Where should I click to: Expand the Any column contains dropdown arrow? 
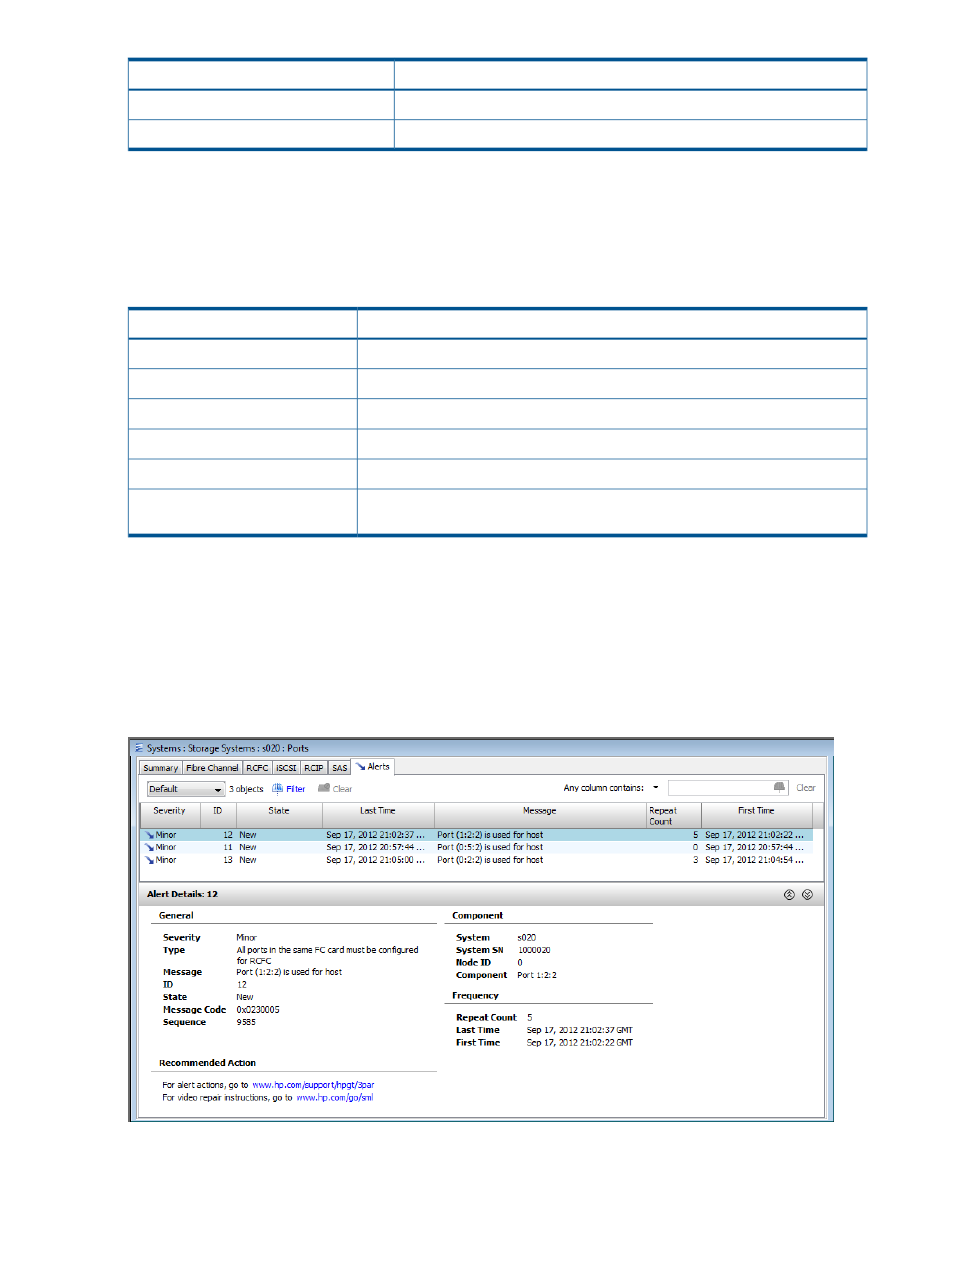pyautogui.click(x=656, y=788)
